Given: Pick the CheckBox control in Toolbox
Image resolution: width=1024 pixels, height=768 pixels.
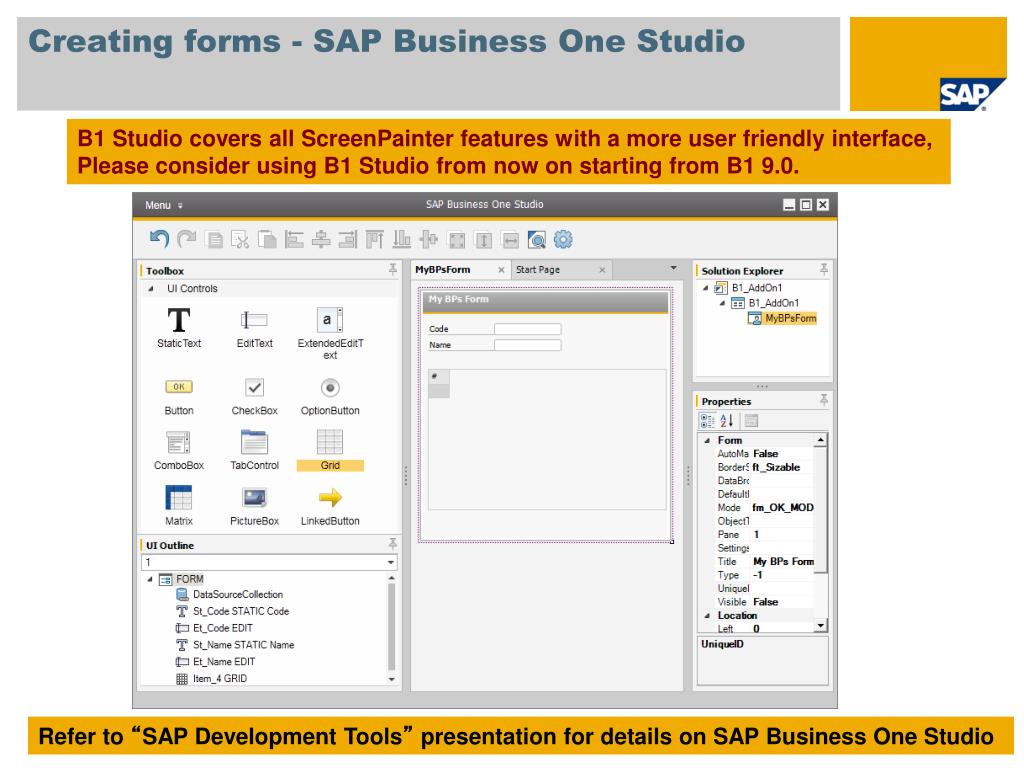Looking at the screenshot, I should coord(254,397).
